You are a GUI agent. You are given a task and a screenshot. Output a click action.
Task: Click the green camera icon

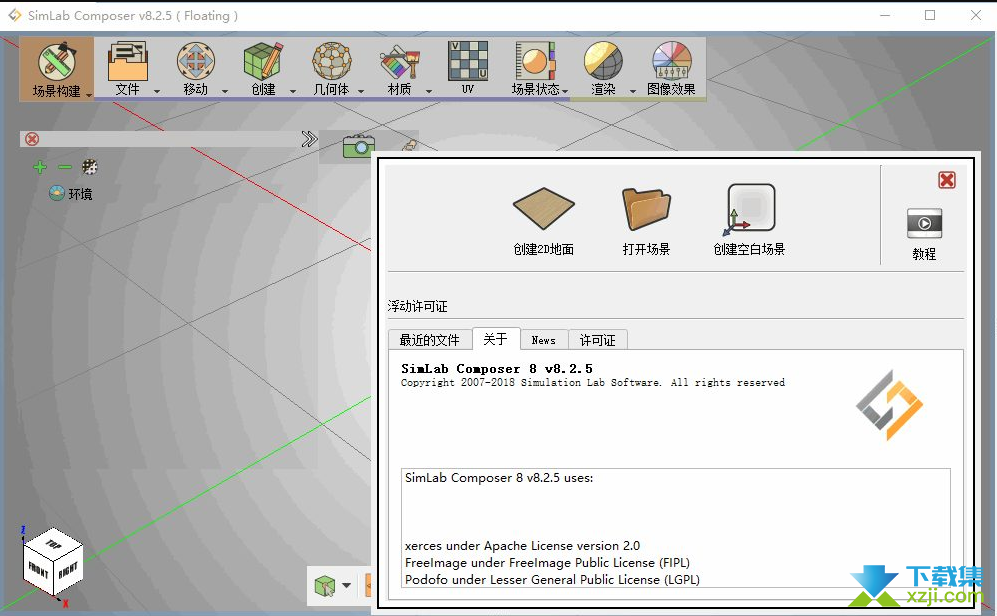pos(359,146)
